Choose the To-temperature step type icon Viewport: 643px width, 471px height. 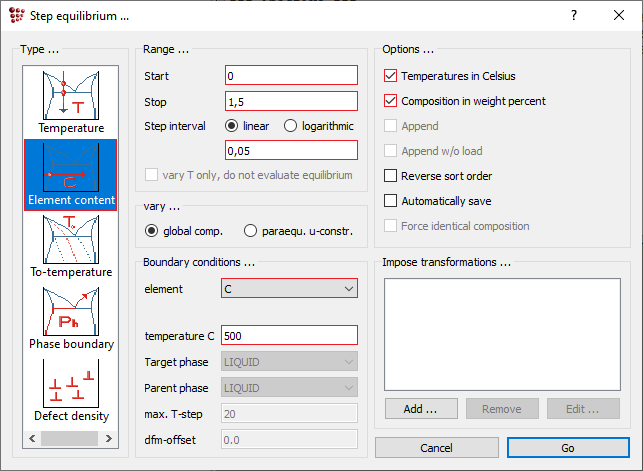pyautogui.click(x=70, y=240)
